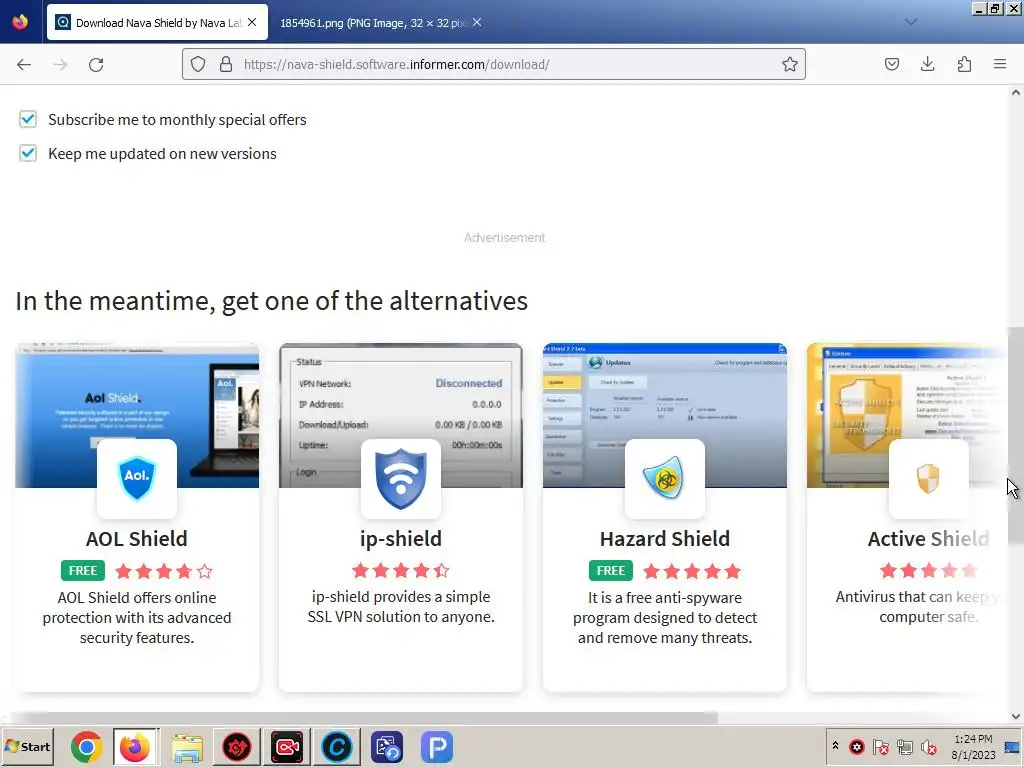The height and width of the screenshot is (768, 1024).
Task: Open the blue C app in taskbar
Action: pos(337,746)
